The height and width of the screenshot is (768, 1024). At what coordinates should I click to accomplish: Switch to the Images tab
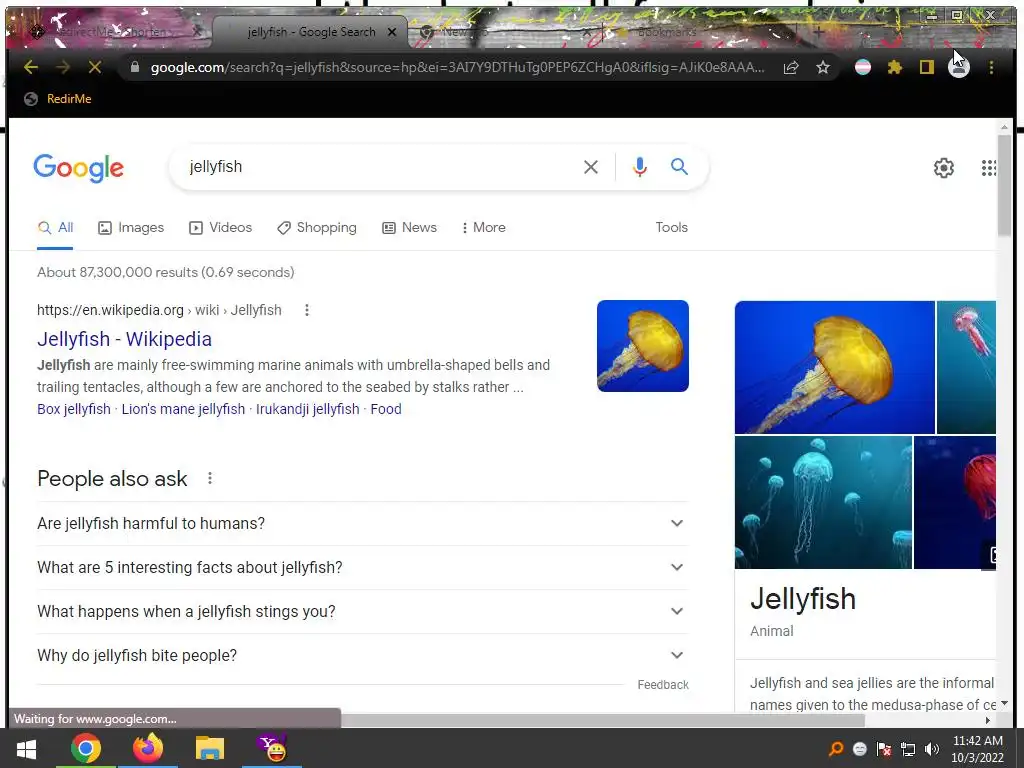coord(131,227)
